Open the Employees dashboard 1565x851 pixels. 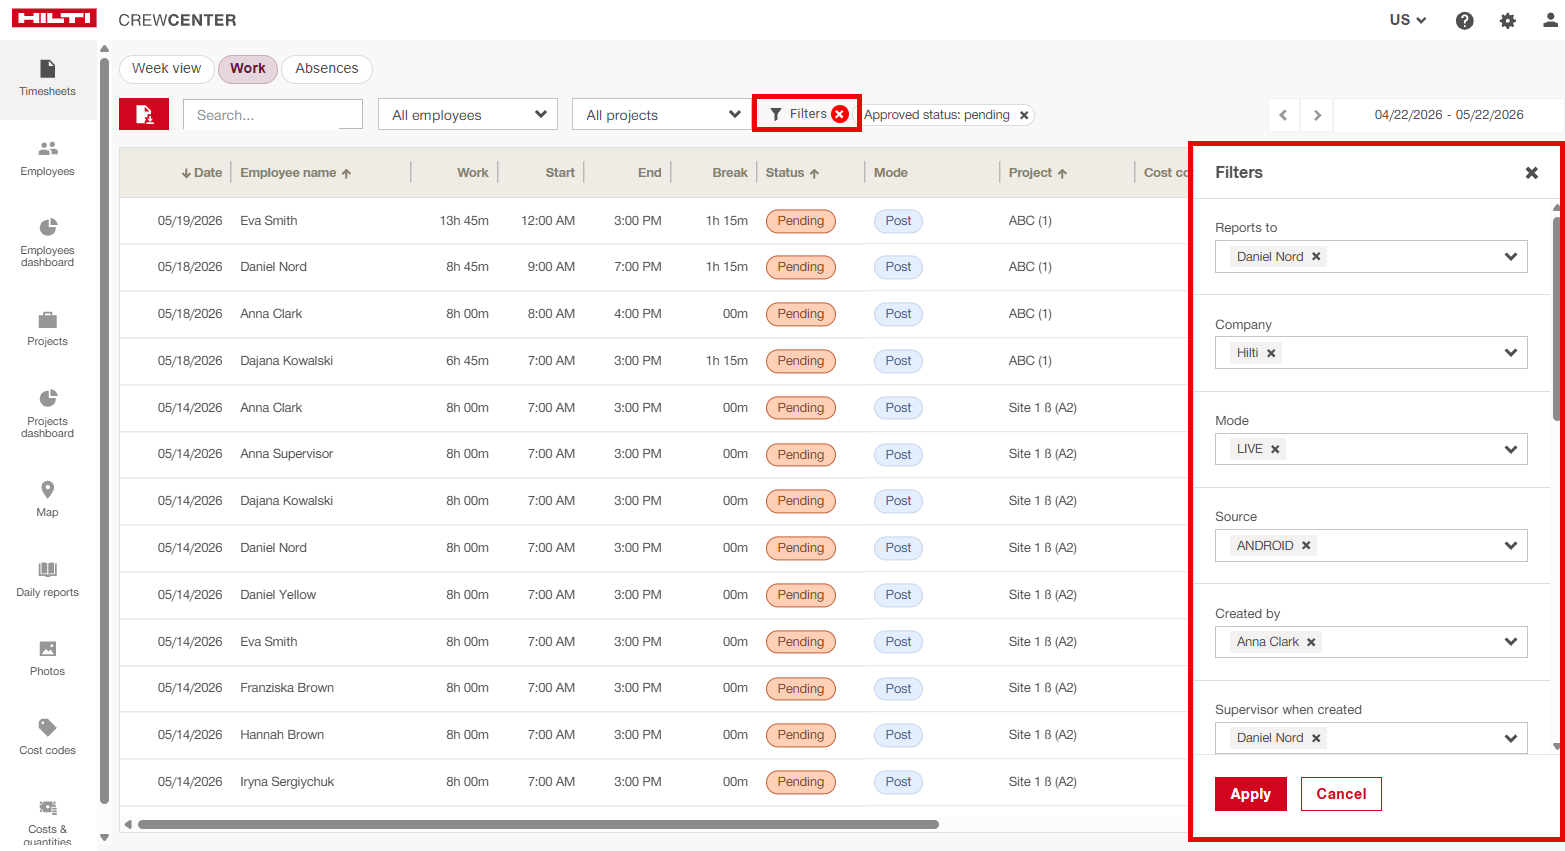click(48, 242)
